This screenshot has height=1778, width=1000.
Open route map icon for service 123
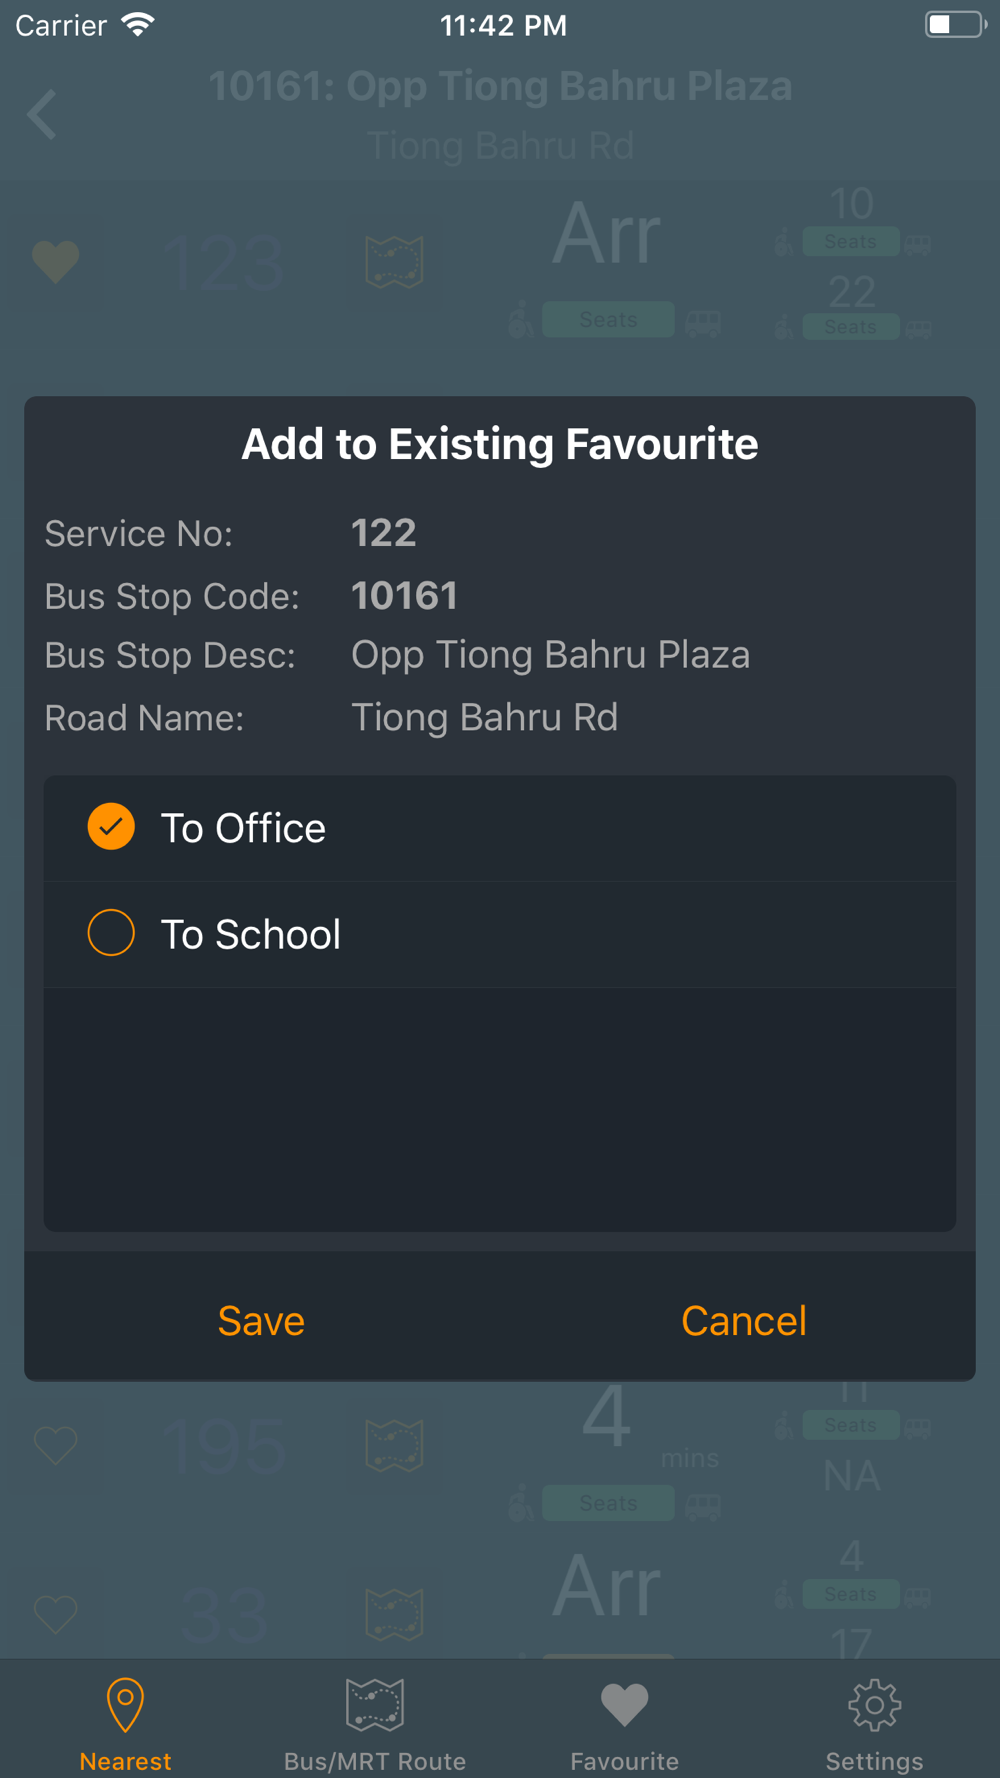pyautogui.click(x=394, y=262)
